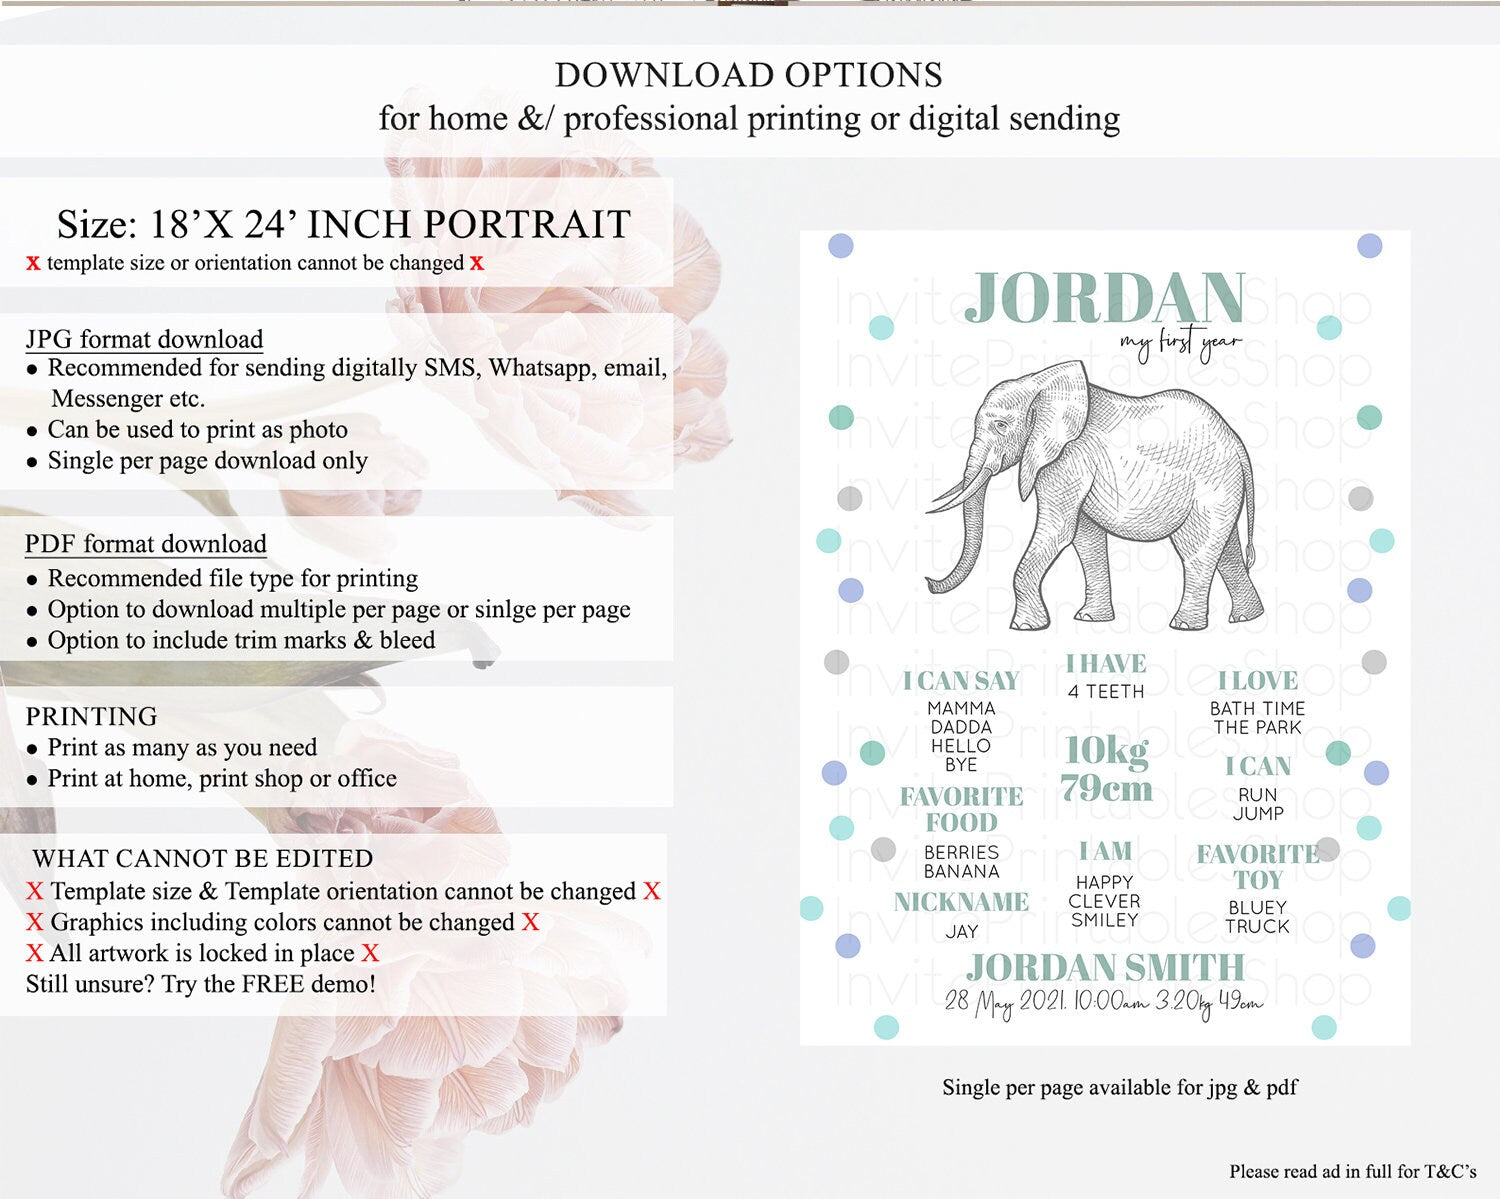The height and width of the screenshot is (1199, 1500).
Task: Click the red X after 'Template orientation cannot be changed'
Action: pos(652,891)
